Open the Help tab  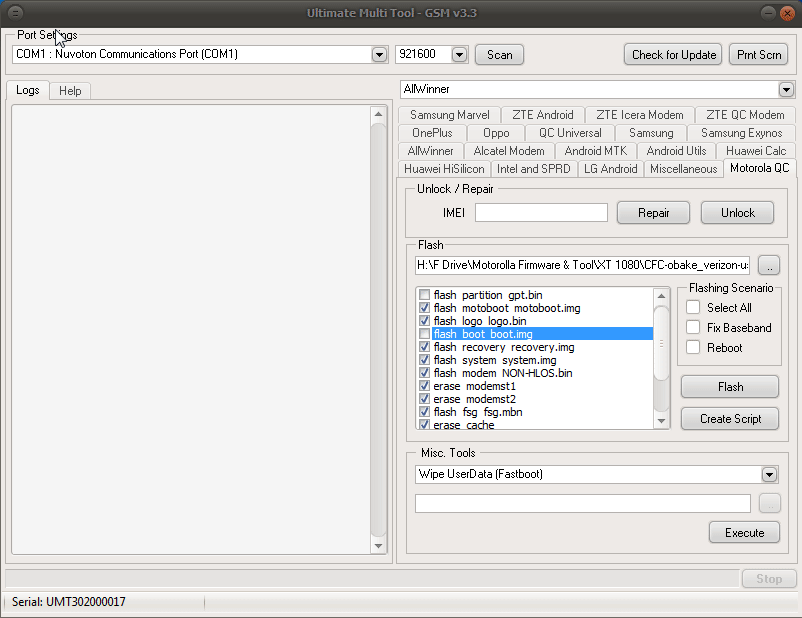(70, 91)
